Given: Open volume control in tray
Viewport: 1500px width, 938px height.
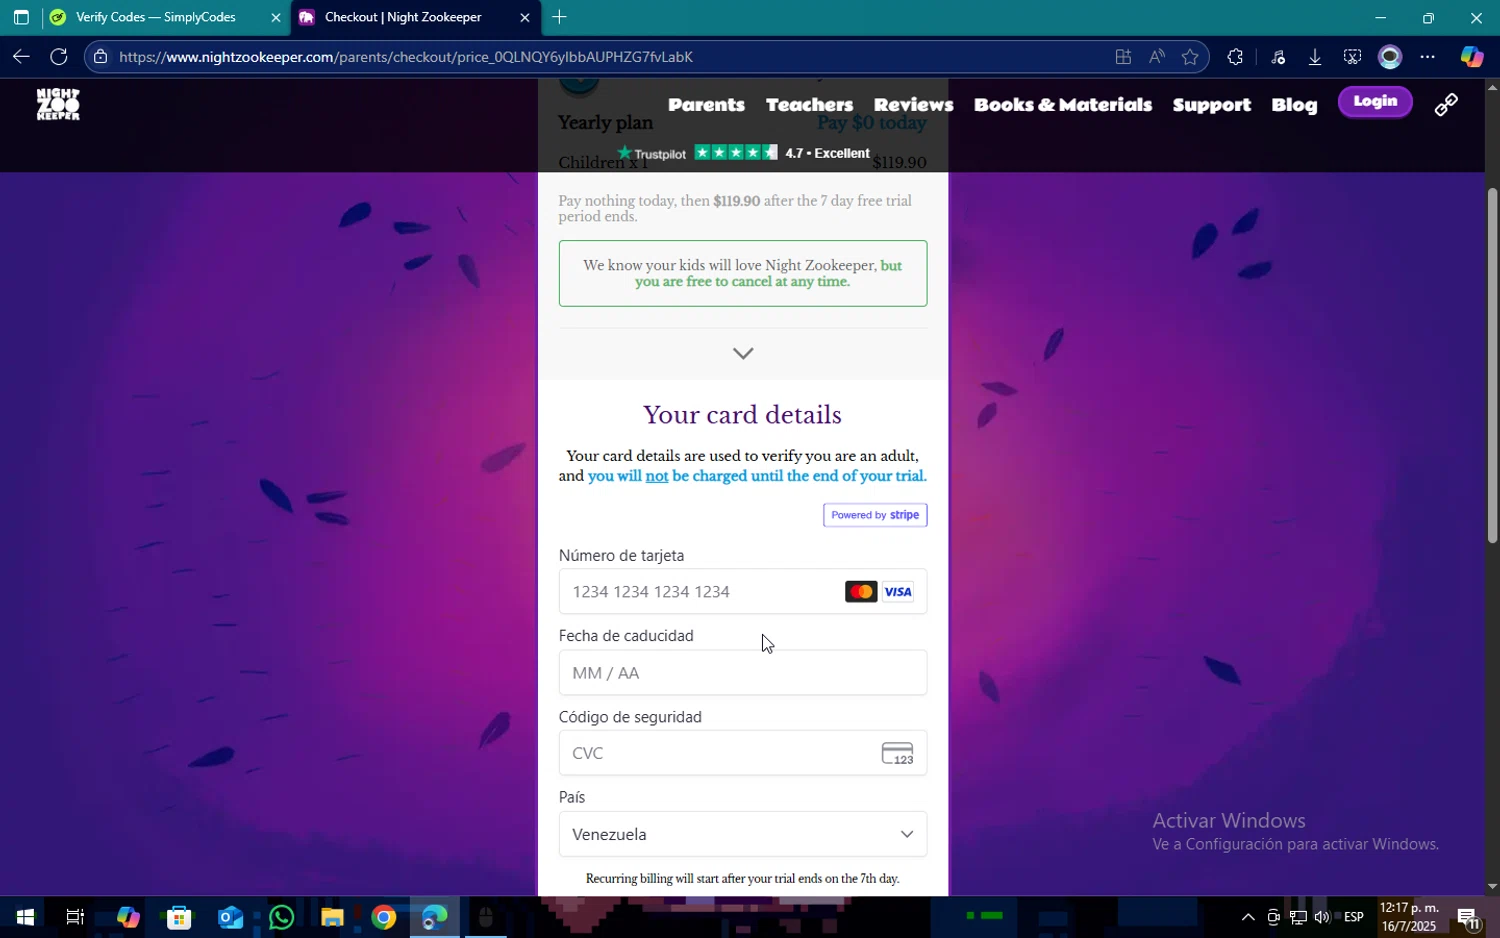Looking at the screenshot, I should pyautogui.click(x=1322, y=917).
